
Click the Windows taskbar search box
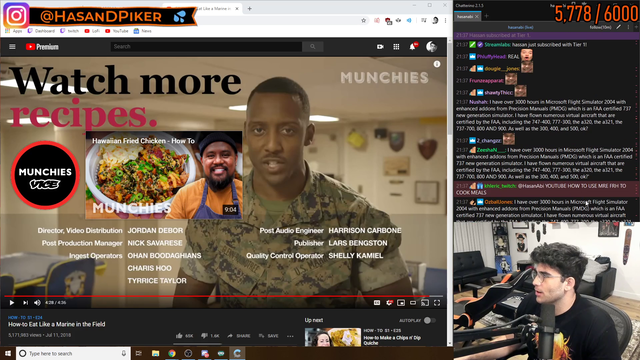point(73,353)
